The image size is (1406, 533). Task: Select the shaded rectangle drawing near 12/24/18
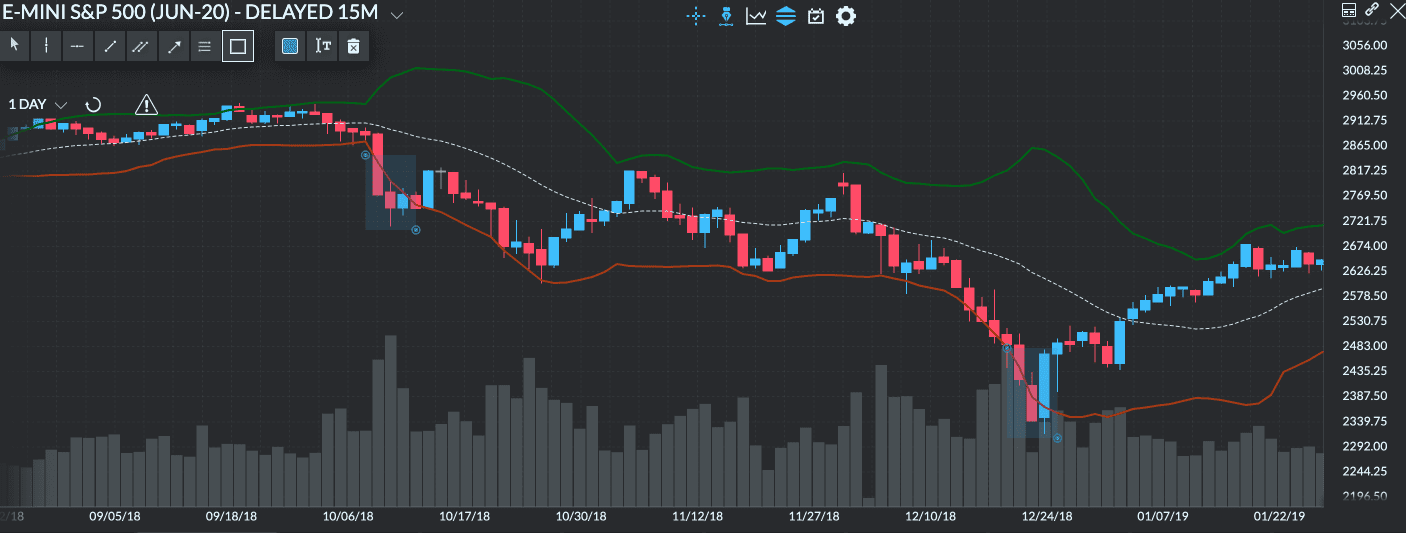click(1032, 393)
